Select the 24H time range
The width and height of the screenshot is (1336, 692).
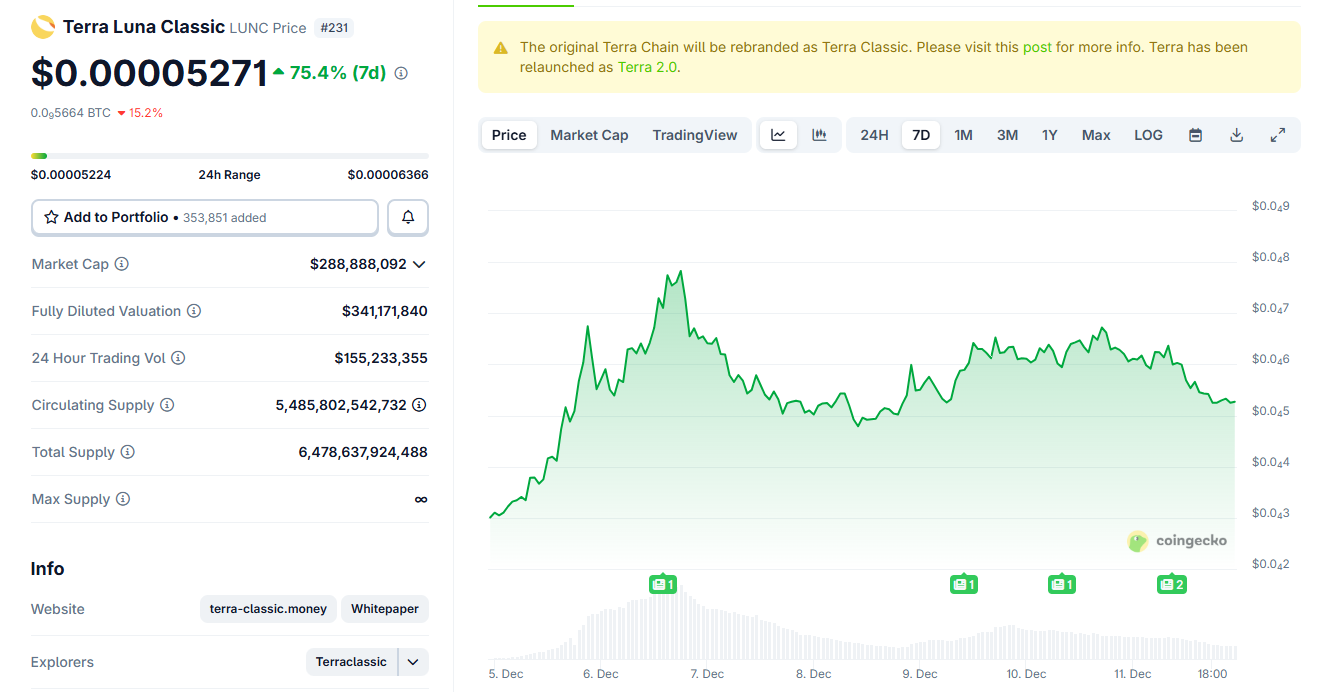(874, 135)
